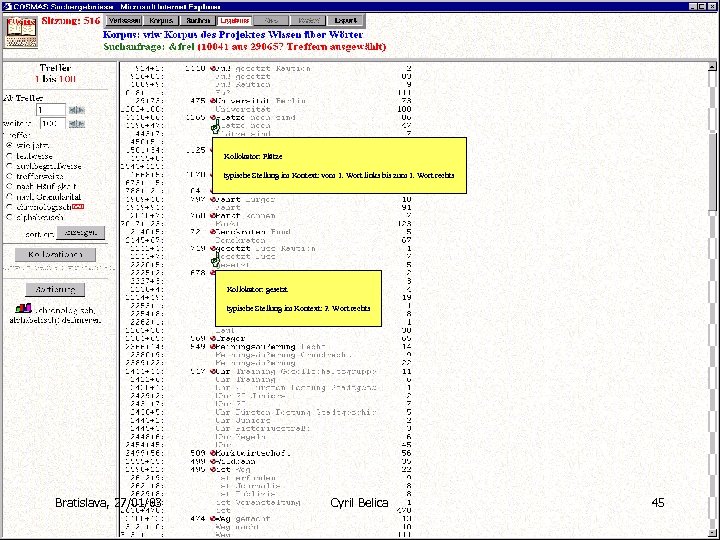
Task: Click the Export toolbar button
Action: (x=345, y=21)
